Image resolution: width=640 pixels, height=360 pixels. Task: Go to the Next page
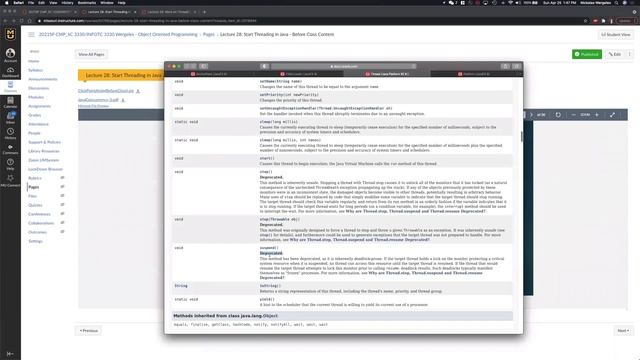tap(623, 331)
